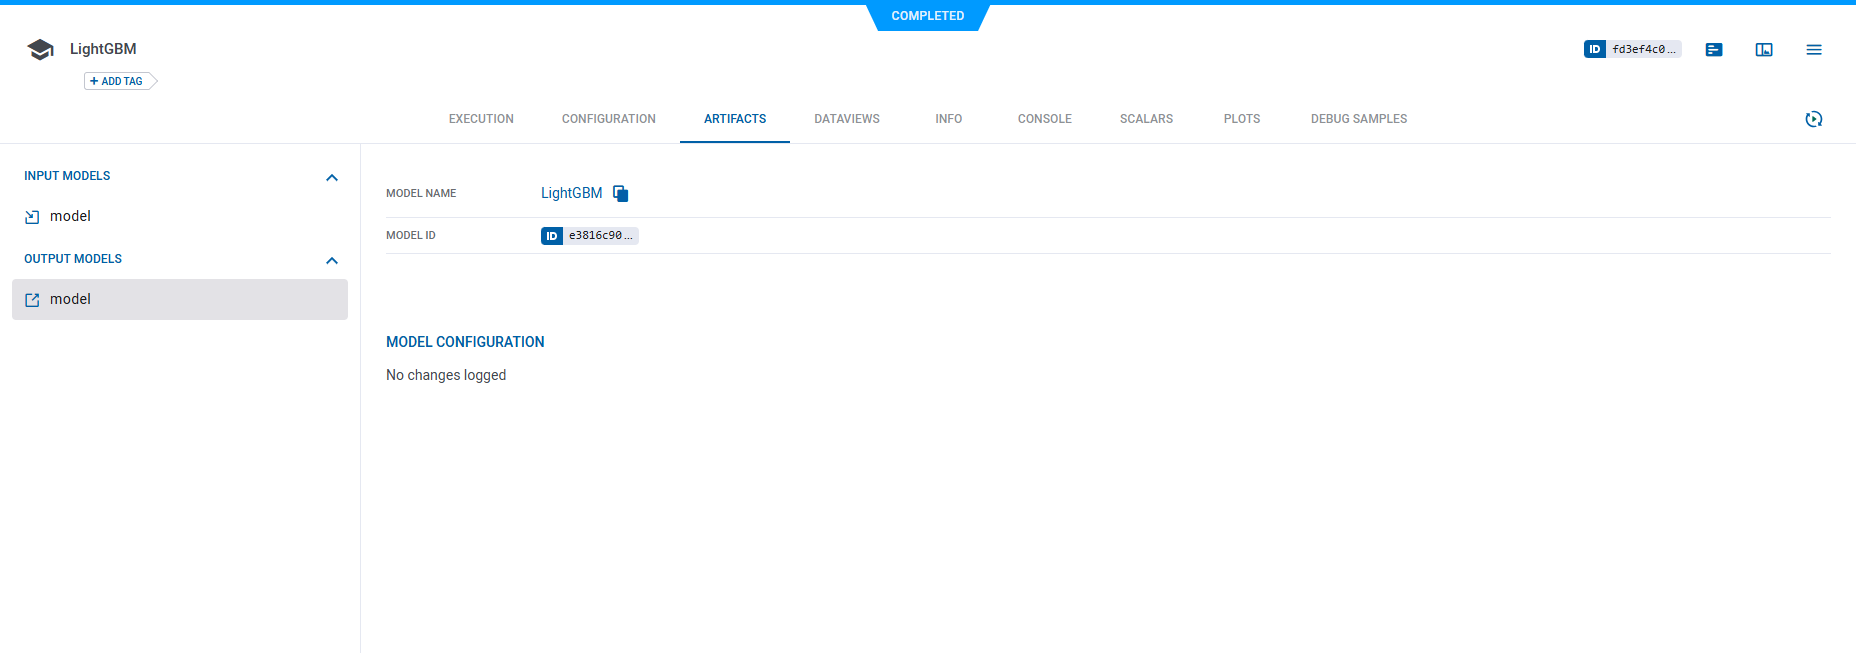Go to the Scalars tab
This screenshot has height=653, width=1856.
pyautogui.click(x=1146, y=119)
